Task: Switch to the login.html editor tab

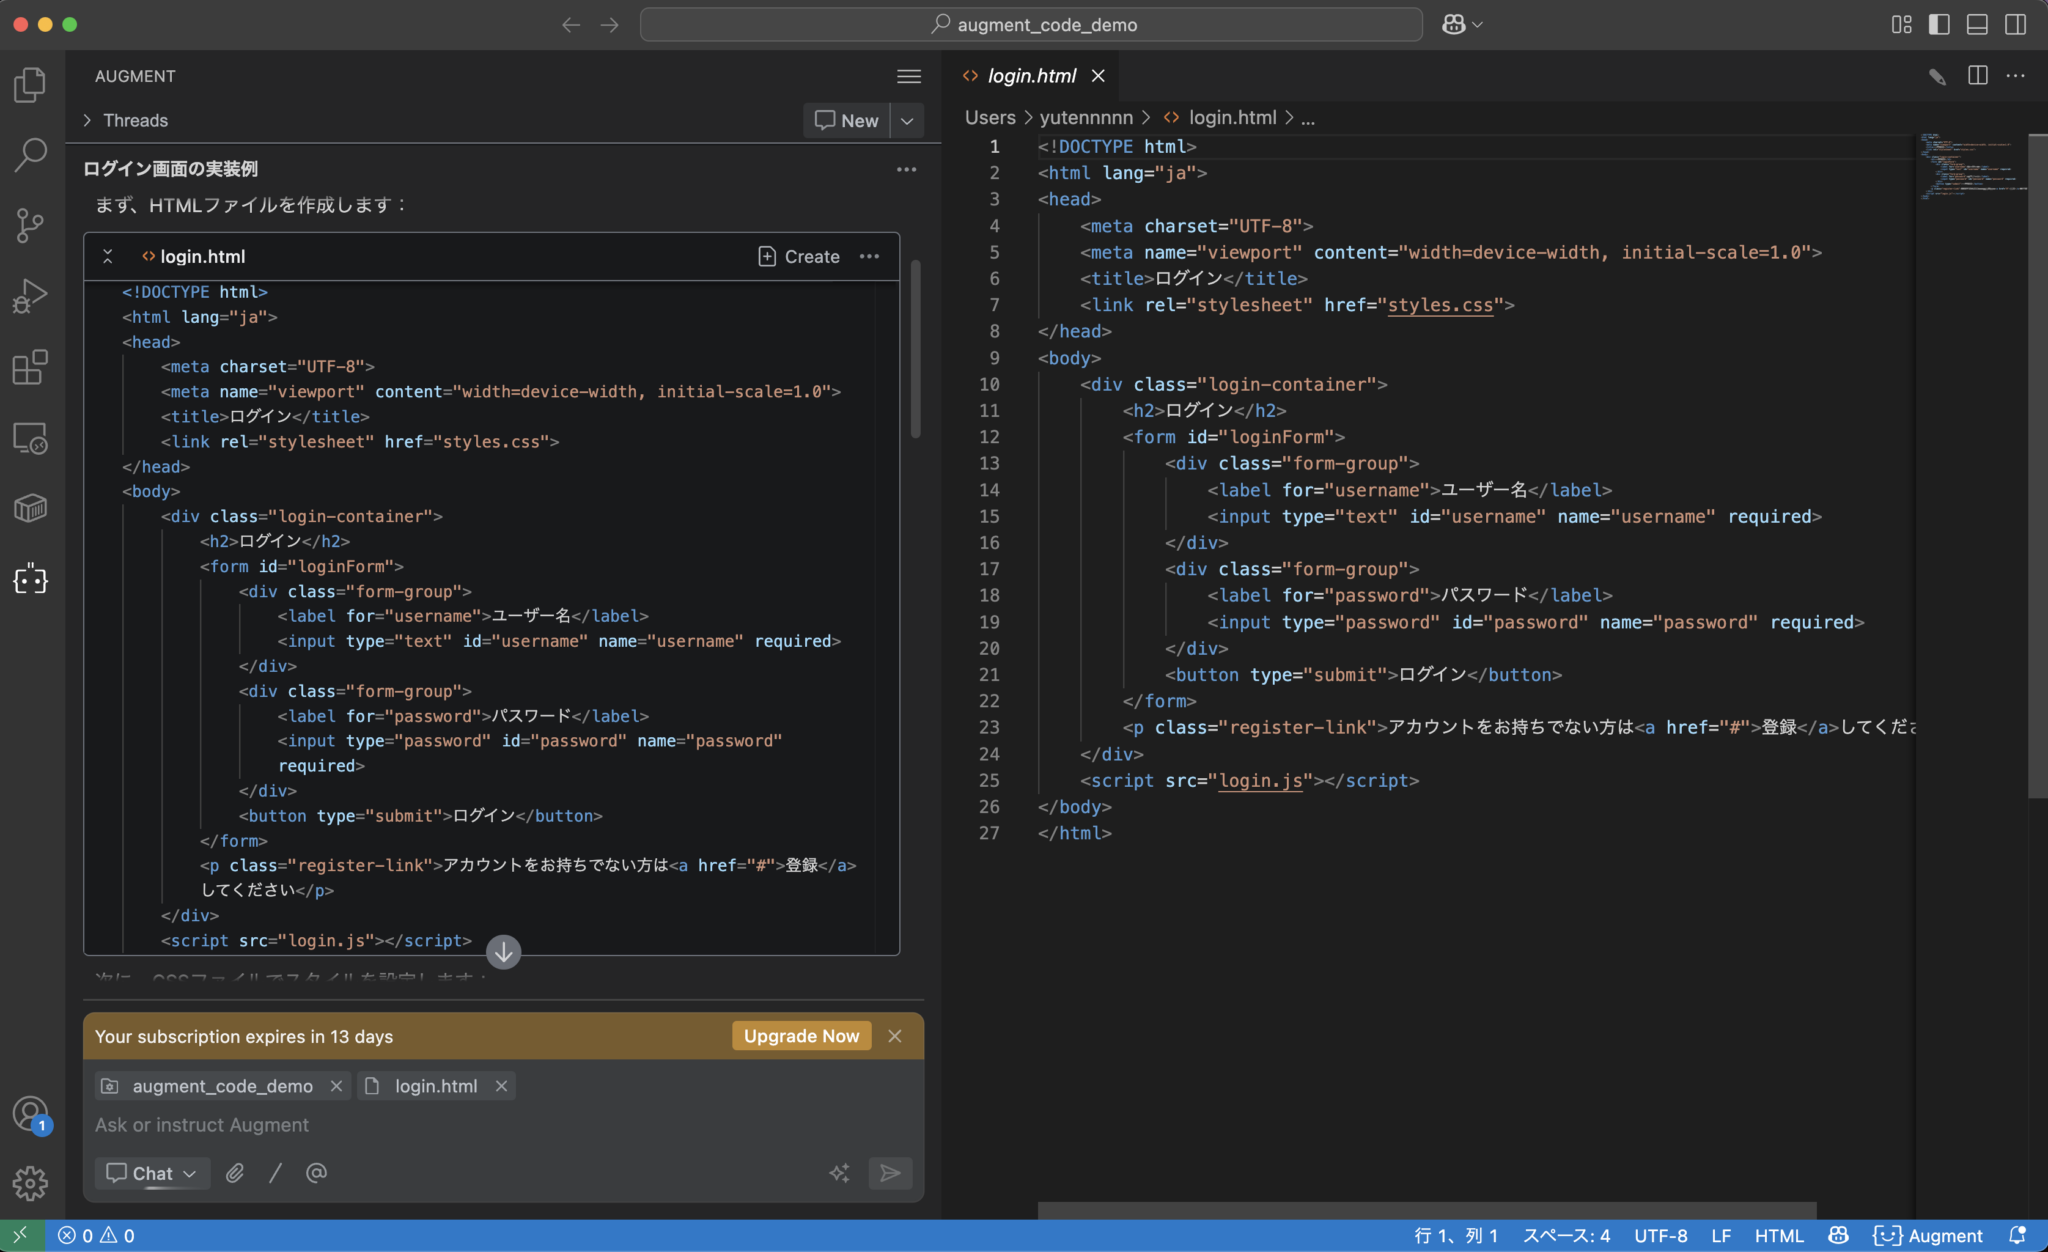Action: tap(1030, 75)
